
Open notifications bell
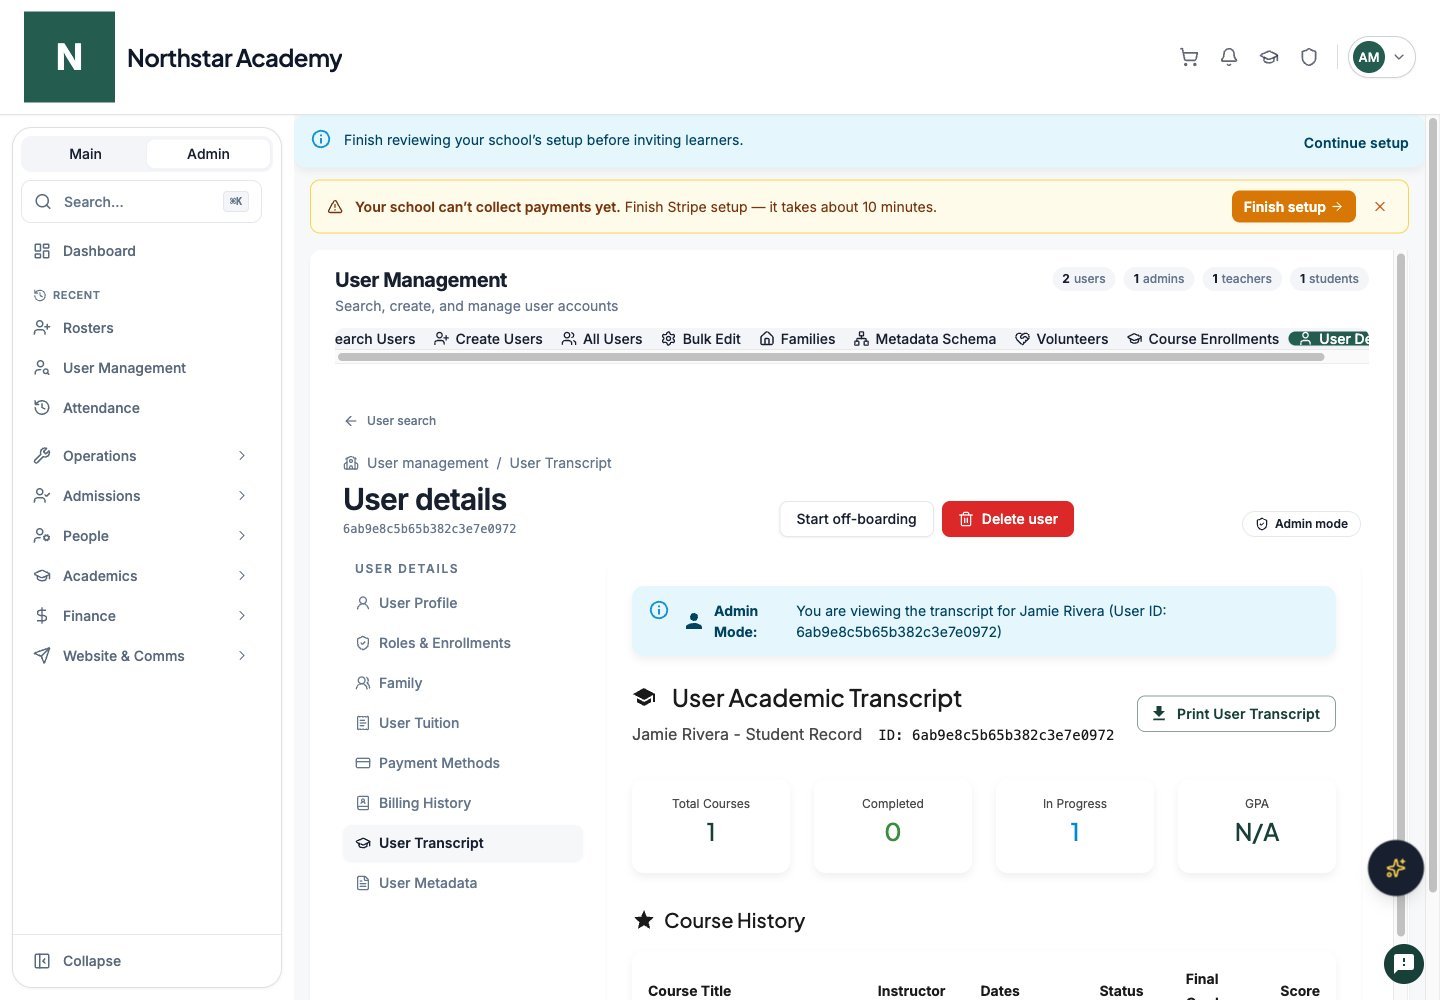[x=1229, y=57]
